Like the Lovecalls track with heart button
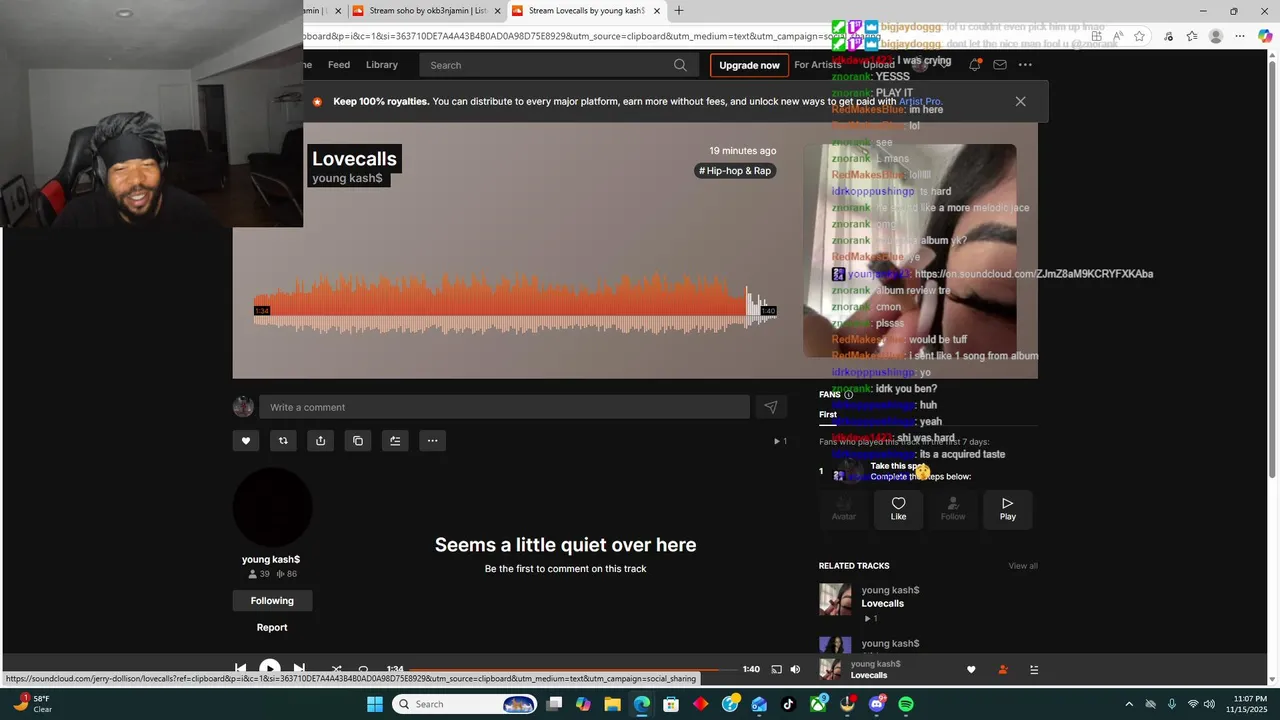Screen dimensions: 1280x720 click(246, 440)
